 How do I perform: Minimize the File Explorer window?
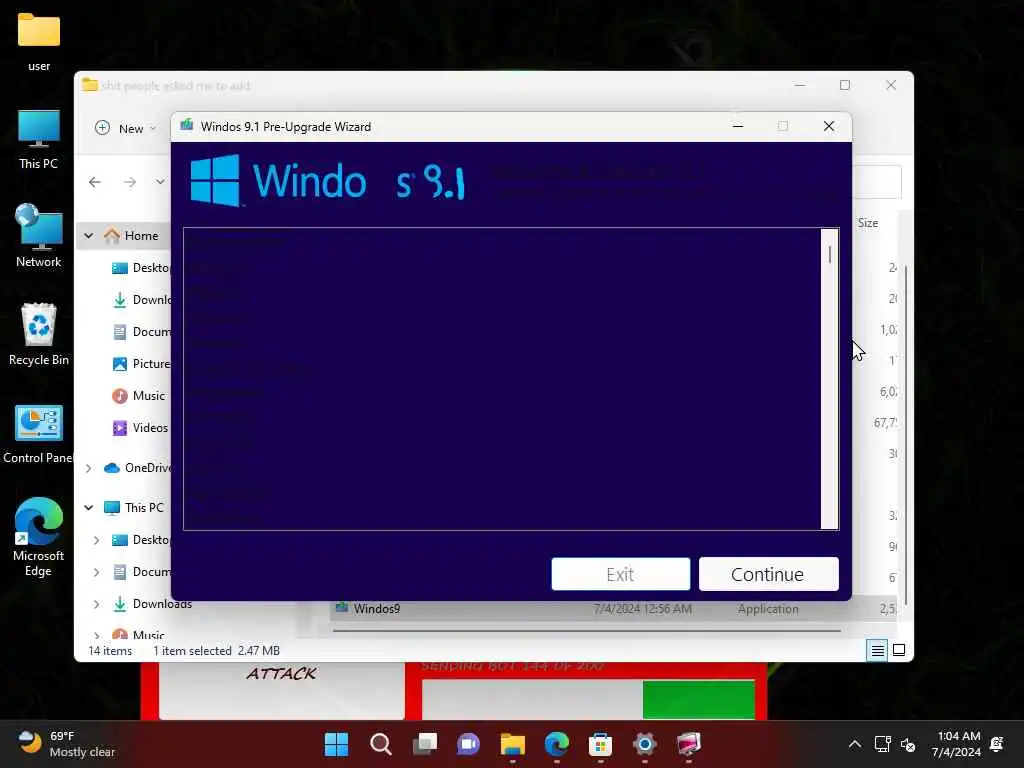800,85
